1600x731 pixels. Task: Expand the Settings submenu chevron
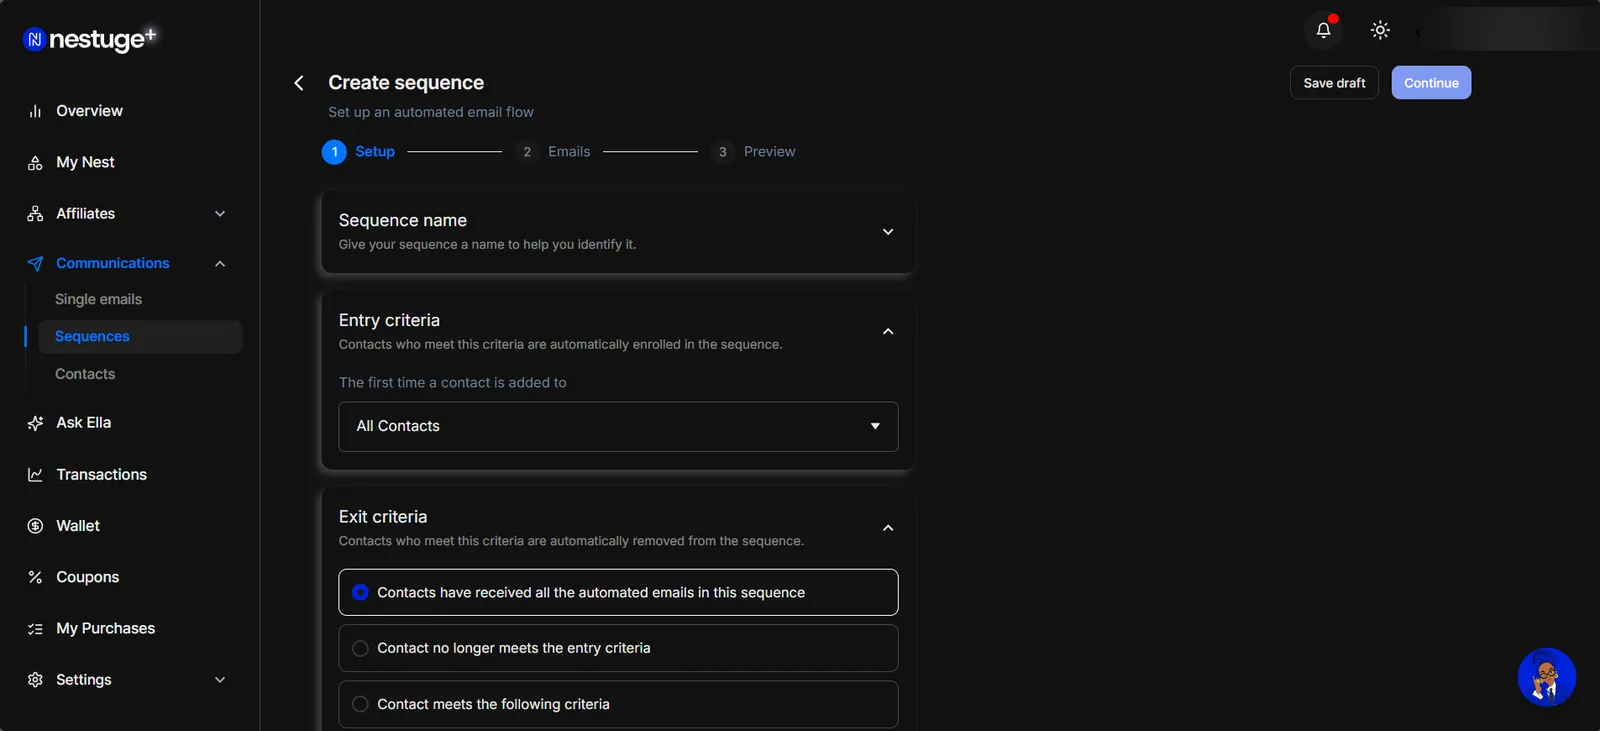point(220,680)
